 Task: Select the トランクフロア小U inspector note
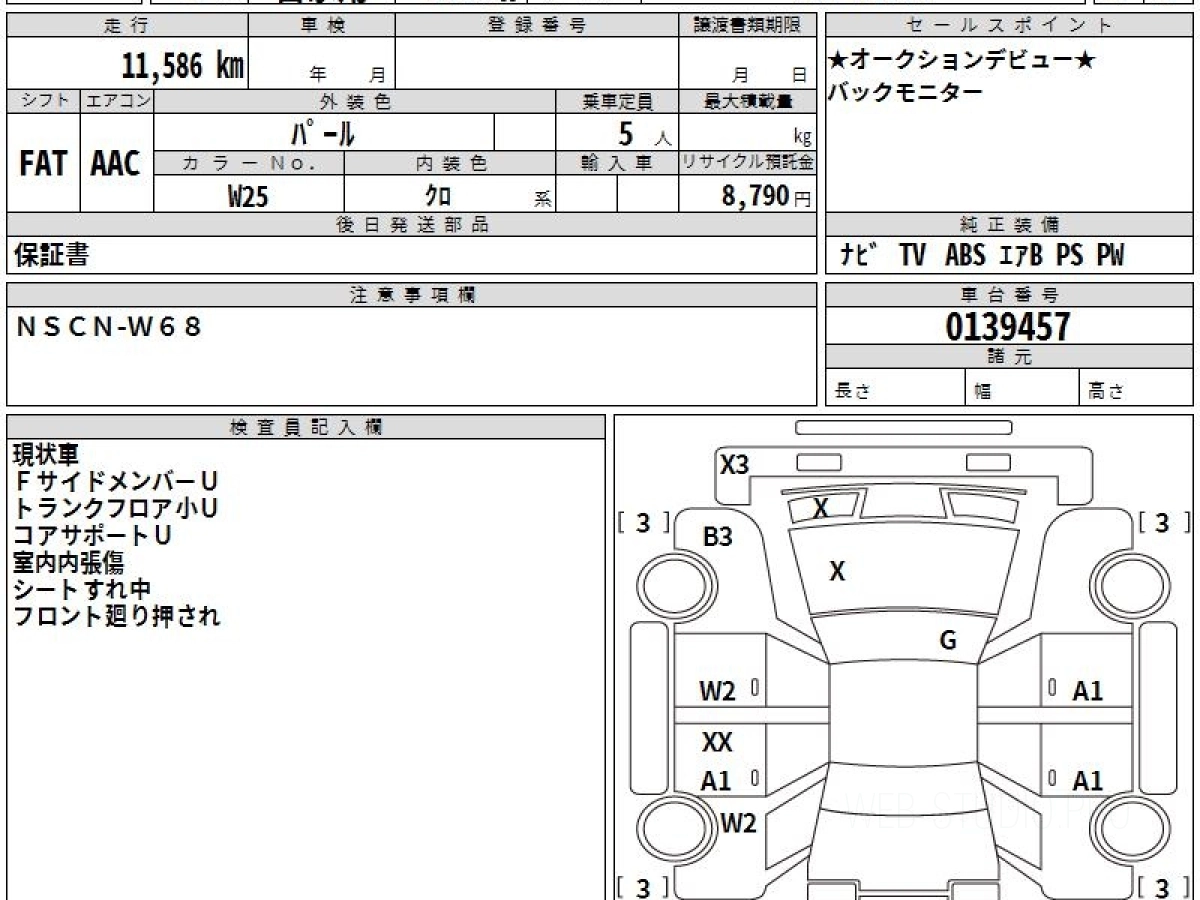tap(116, 509)
